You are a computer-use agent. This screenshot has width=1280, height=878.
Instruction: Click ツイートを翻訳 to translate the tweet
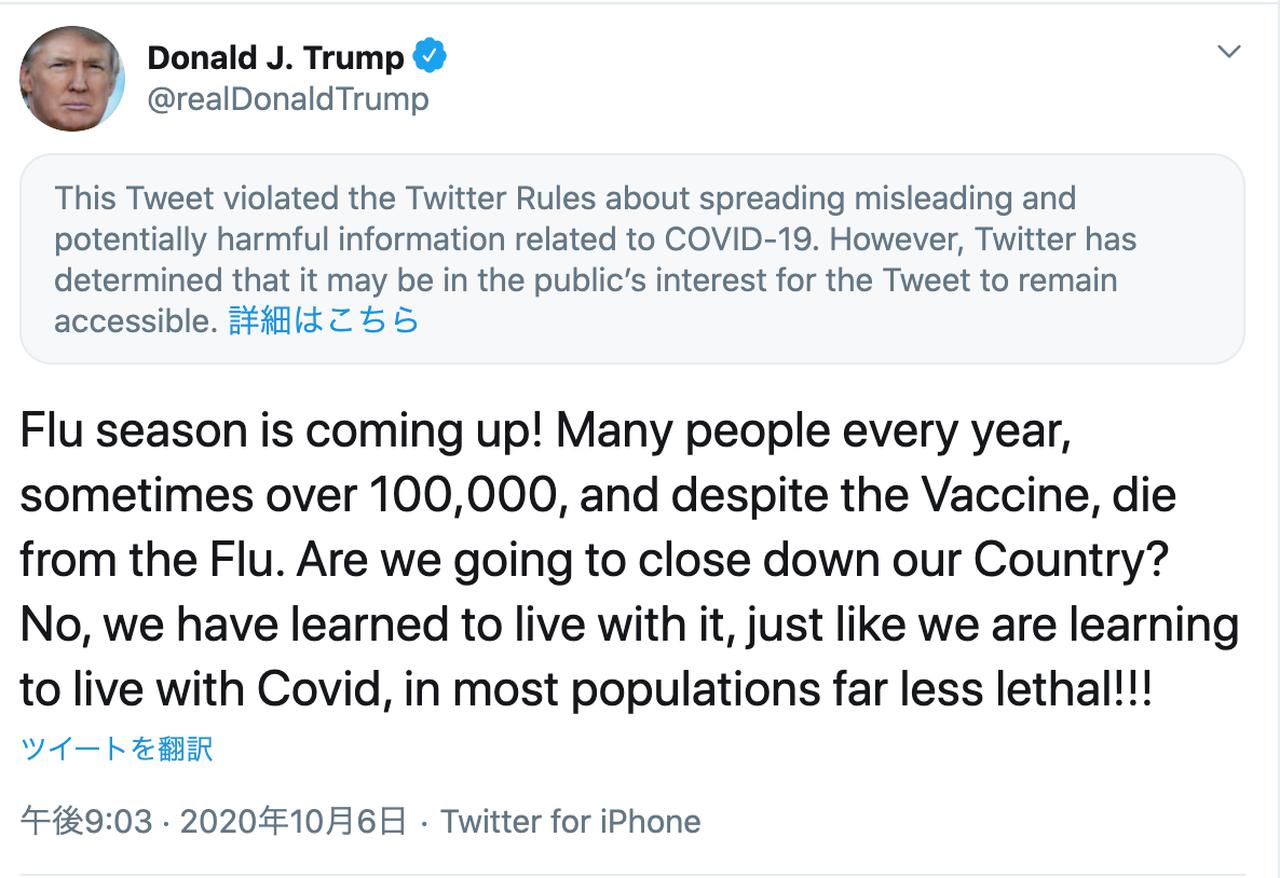tap(117, 749)
